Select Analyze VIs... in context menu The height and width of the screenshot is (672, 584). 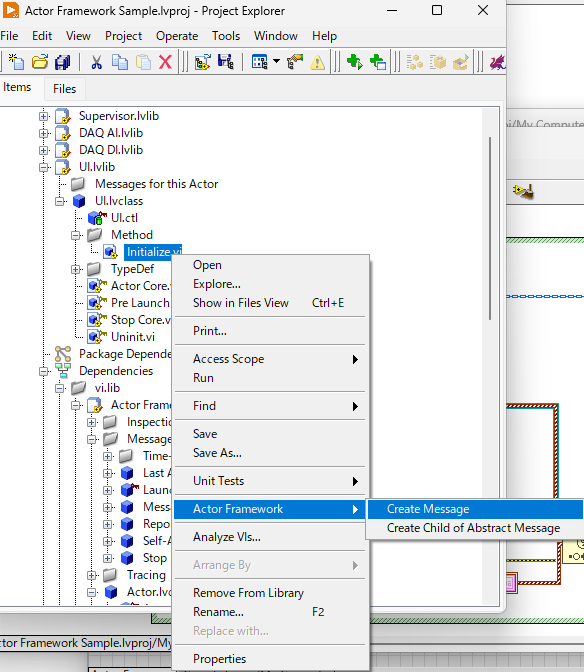pos(271,537)
